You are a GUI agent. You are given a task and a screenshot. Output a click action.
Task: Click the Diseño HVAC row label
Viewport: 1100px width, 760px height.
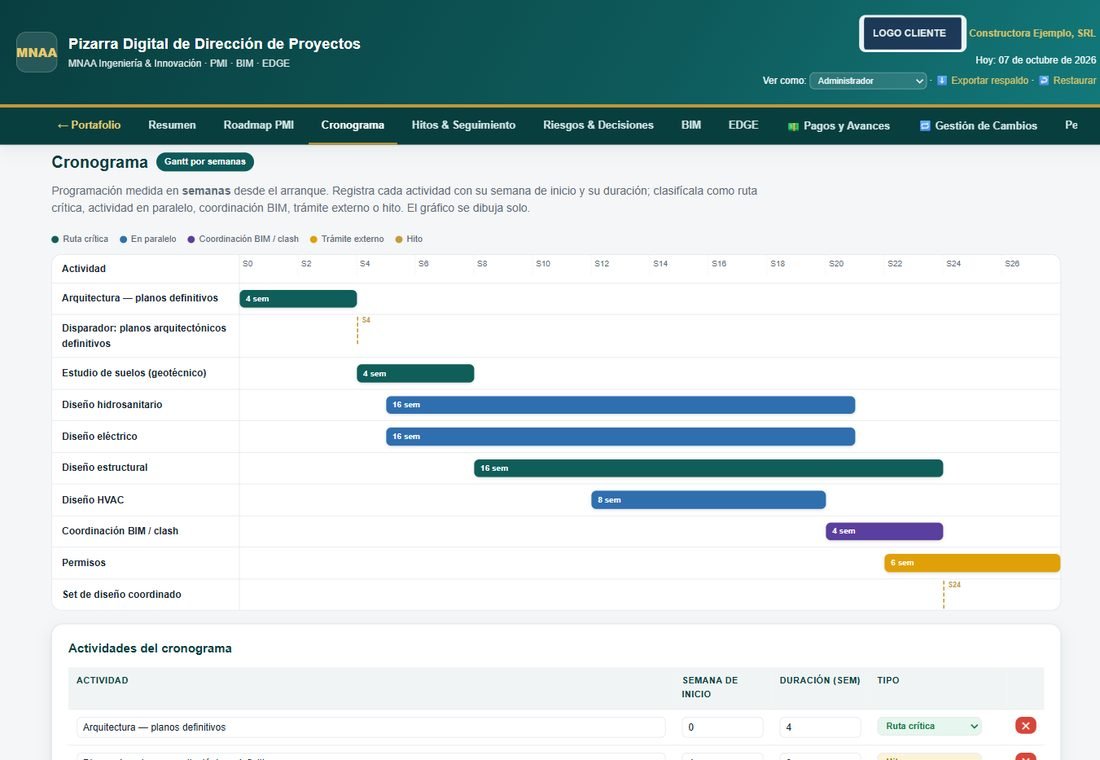(93, 500)
